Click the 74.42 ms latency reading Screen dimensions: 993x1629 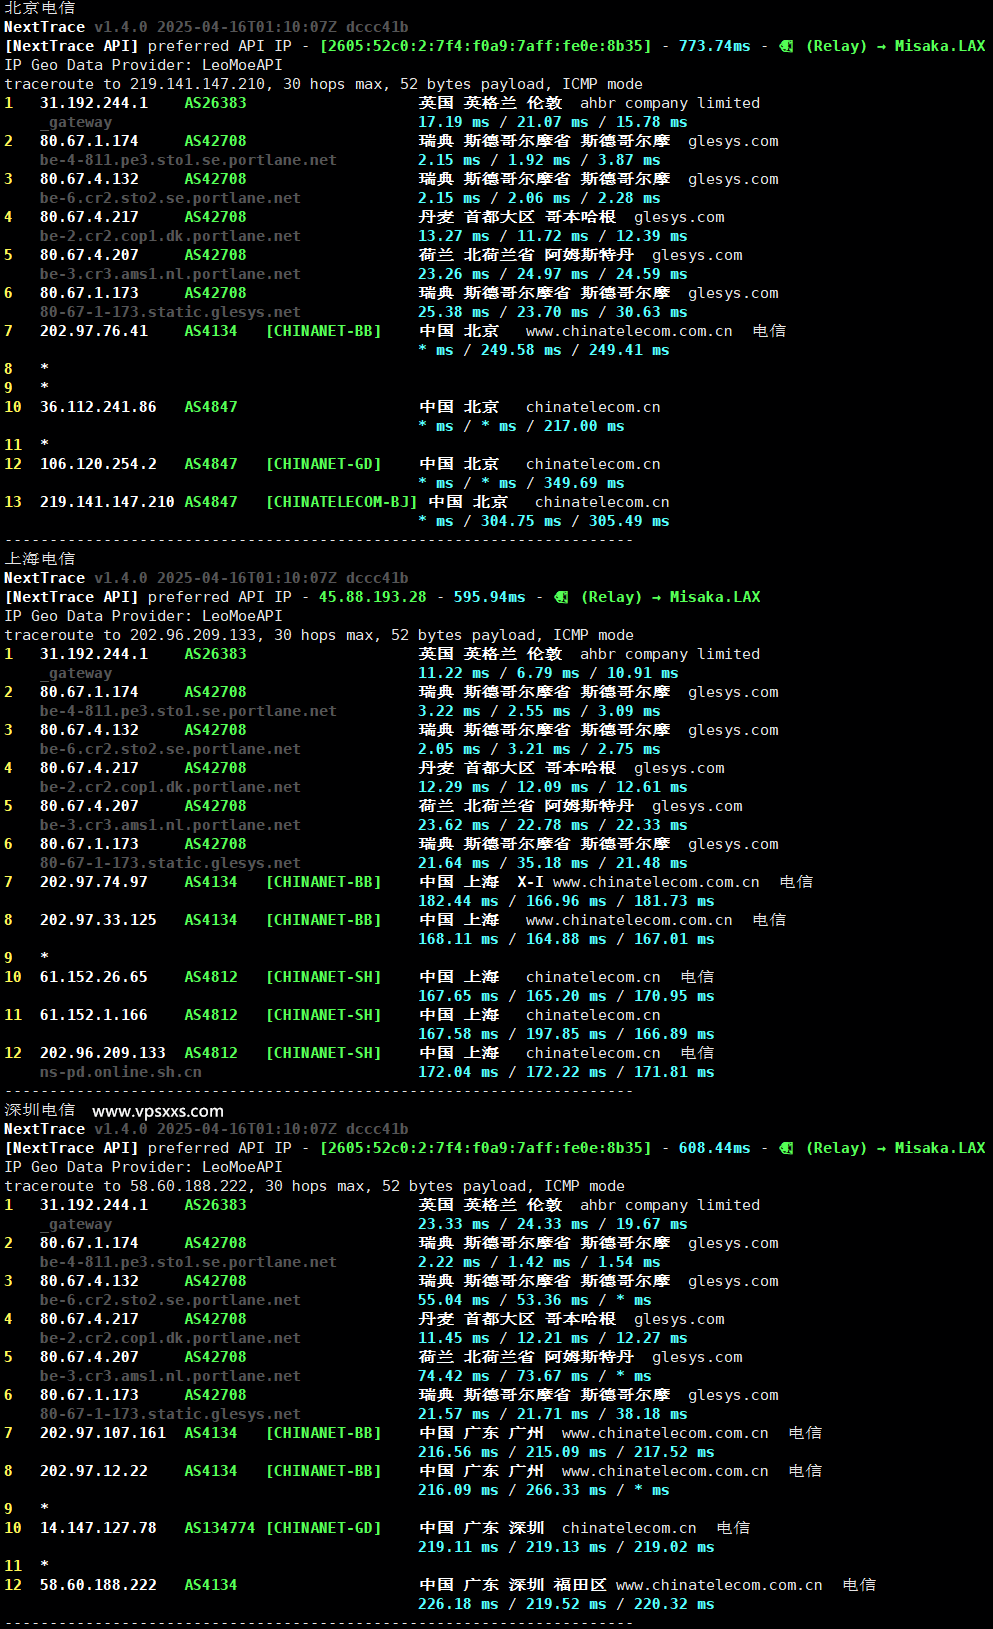coord(454,1376)
